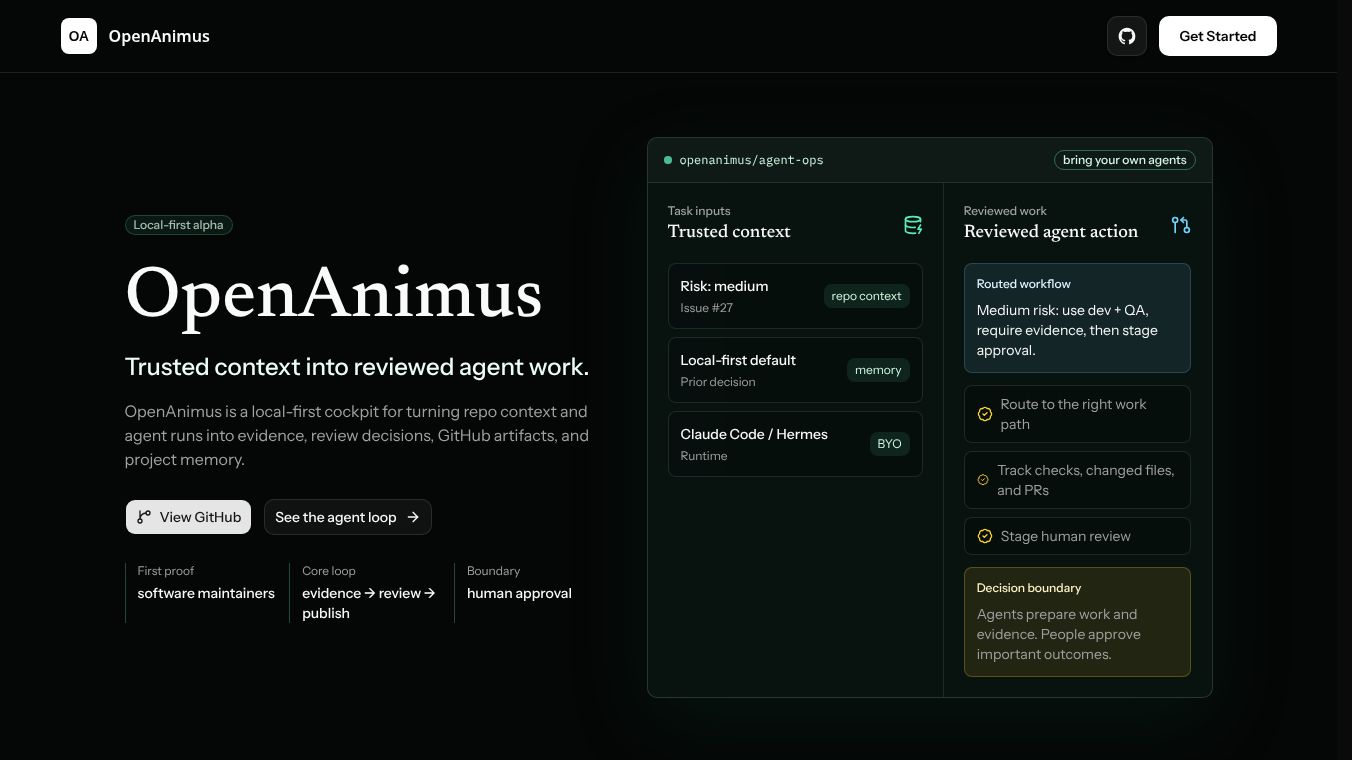Click the check icon next to Route to the right work path
Viewport: 1352px width, 760px height.
pos(985,414)
